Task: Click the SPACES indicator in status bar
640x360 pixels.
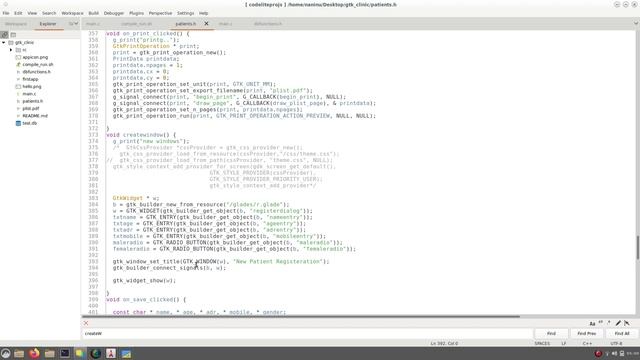Action: pyautogui.click(x=542, y=344)
